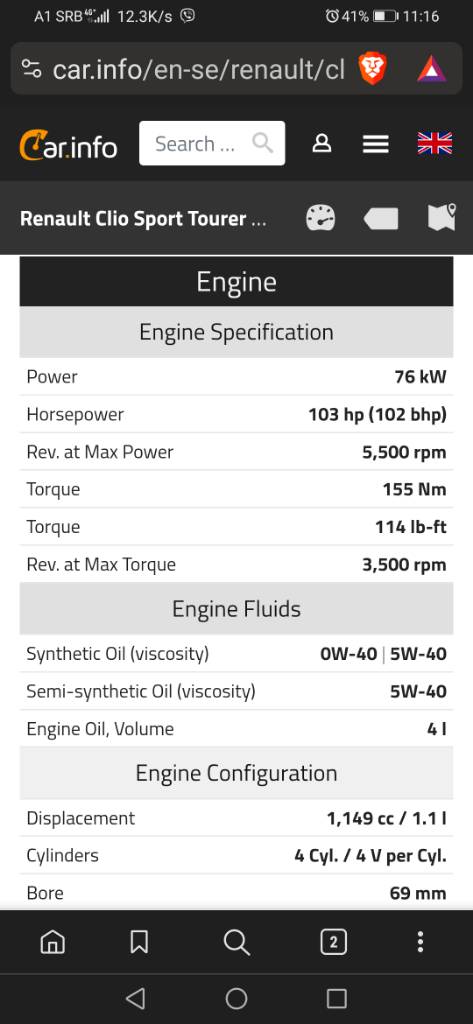Open the Brave Shields lion icon
The image size is (473, 1024).
[x=372, y=69]
